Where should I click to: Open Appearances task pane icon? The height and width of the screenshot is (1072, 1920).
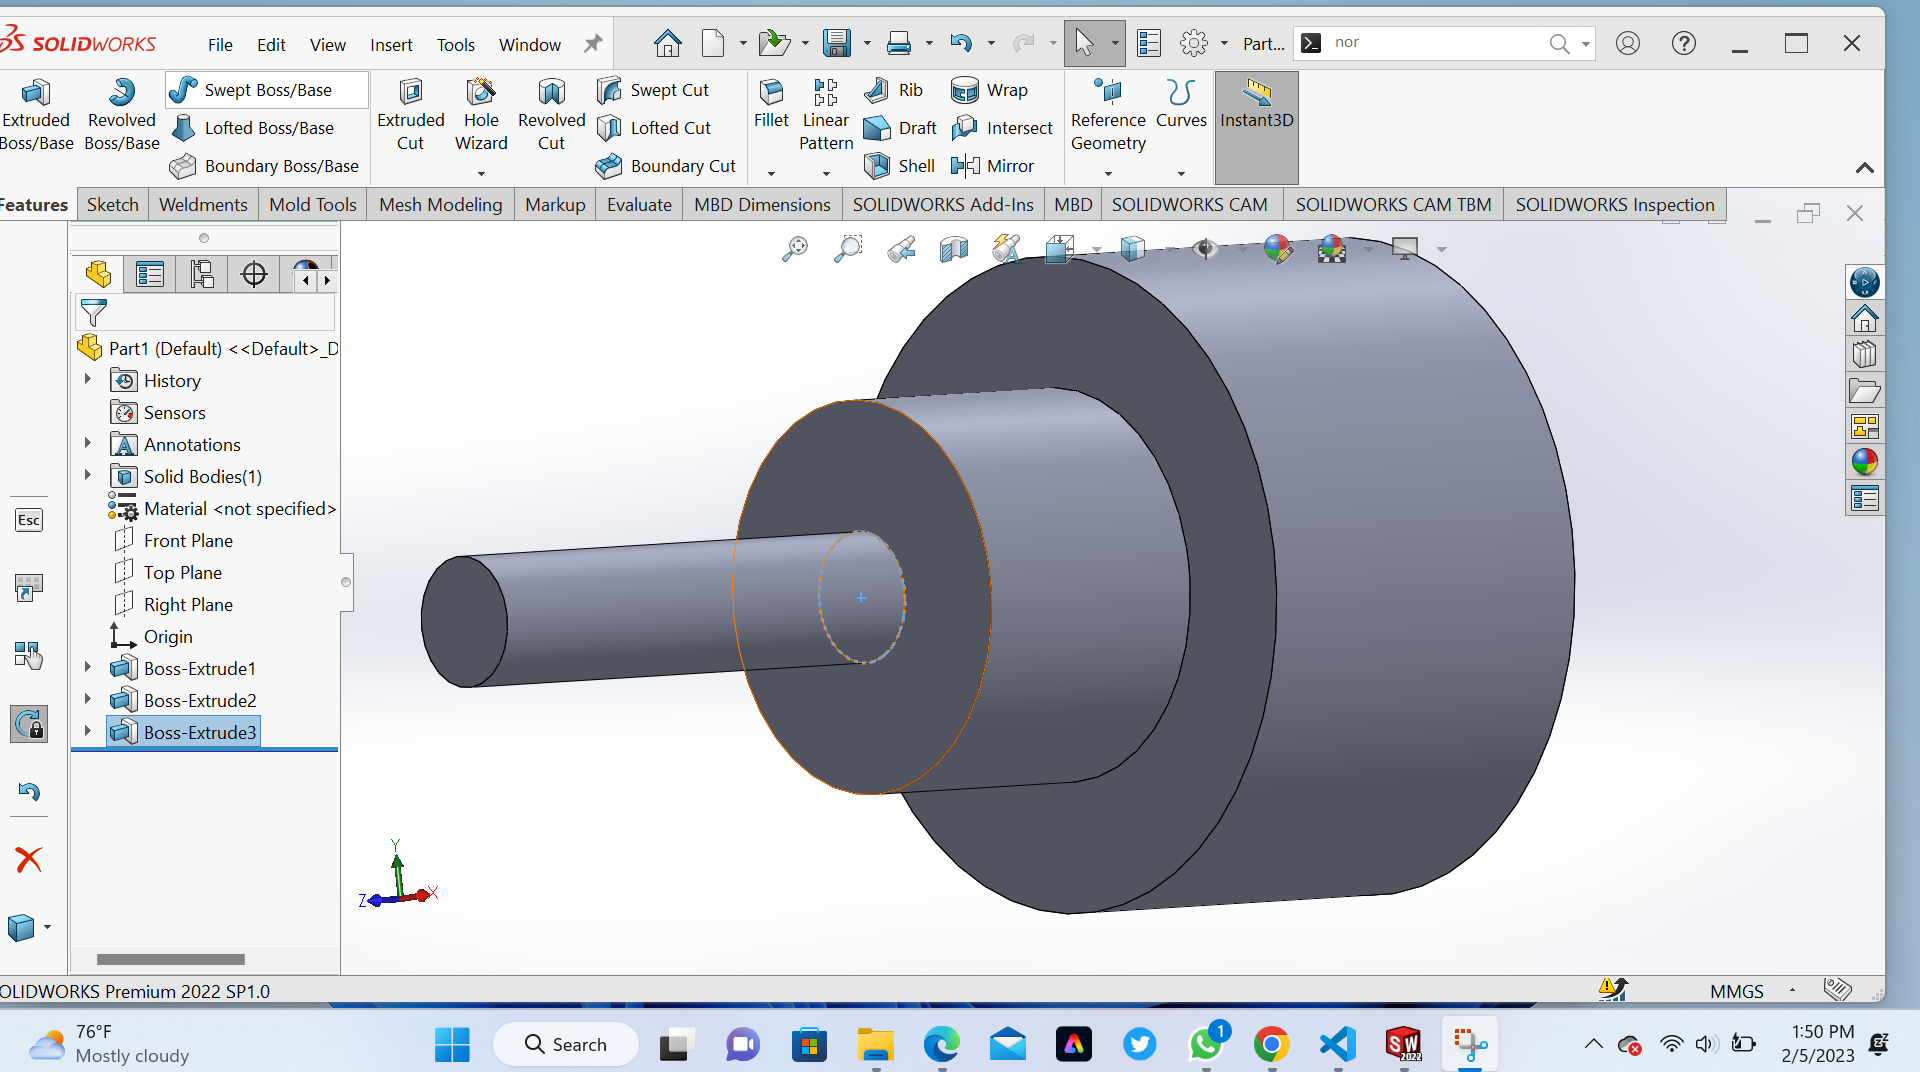(x=1864, y=462)
